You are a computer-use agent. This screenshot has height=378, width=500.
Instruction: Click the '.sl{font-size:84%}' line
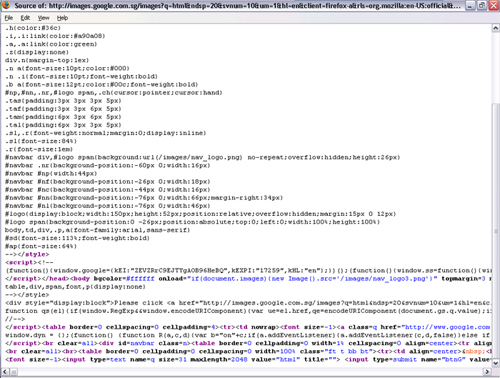(41, 141)
